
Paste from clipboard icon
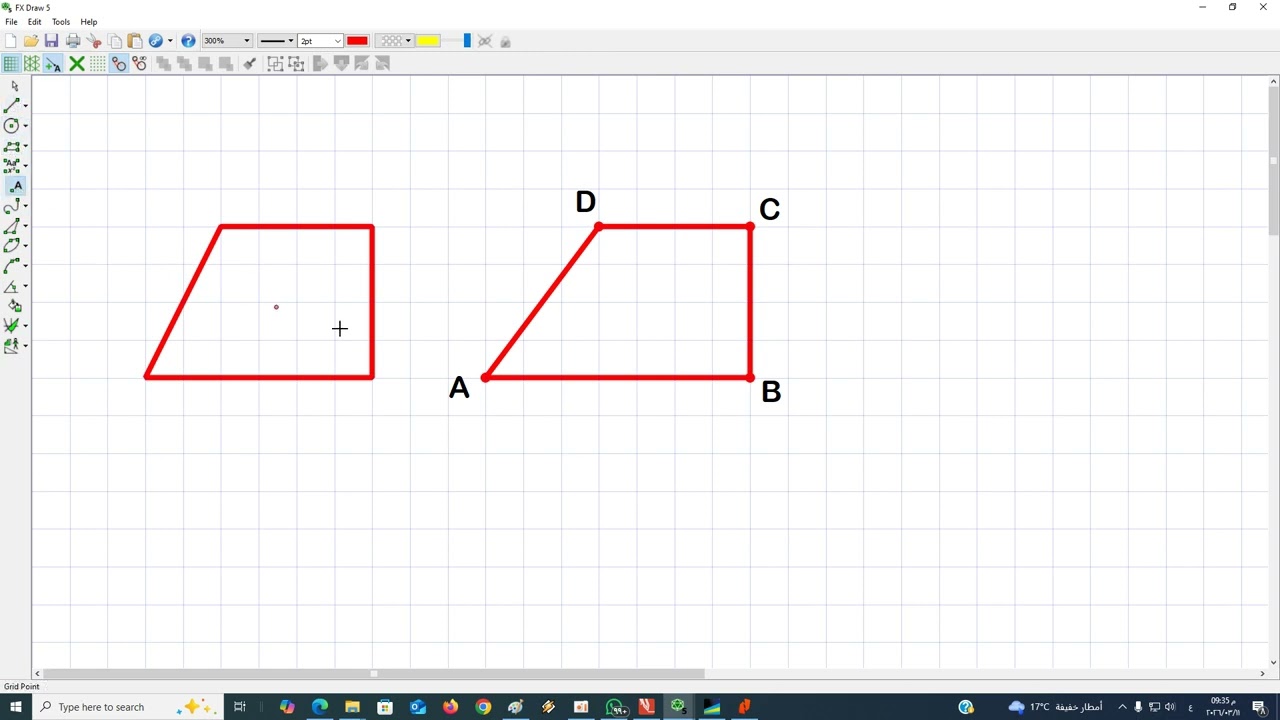pos(134,41)
